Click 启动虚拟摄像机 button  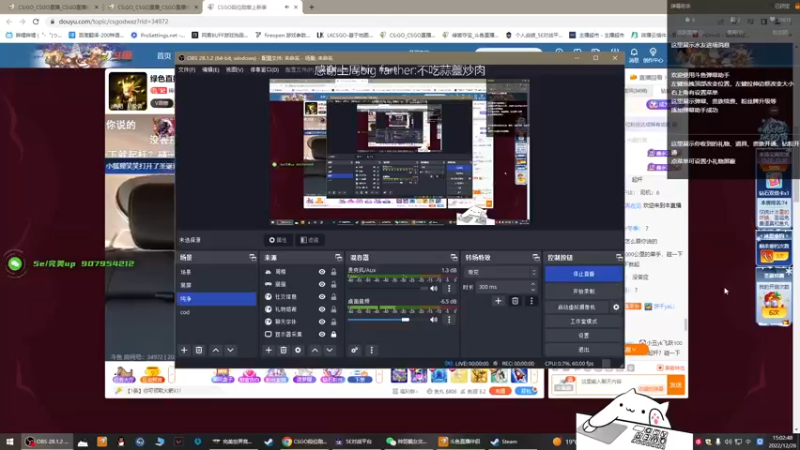point(577,307)
